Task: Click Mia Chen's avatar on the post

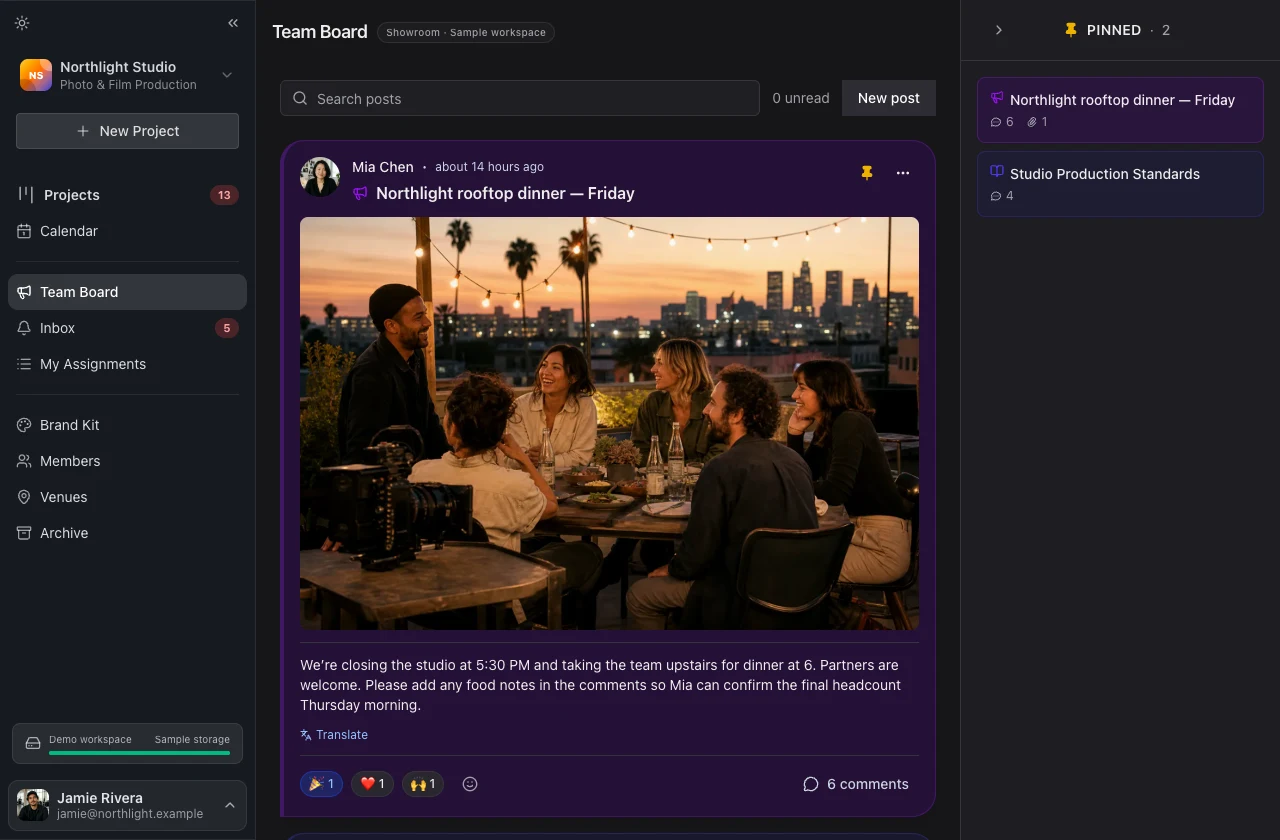Action: tap(320, 177)
